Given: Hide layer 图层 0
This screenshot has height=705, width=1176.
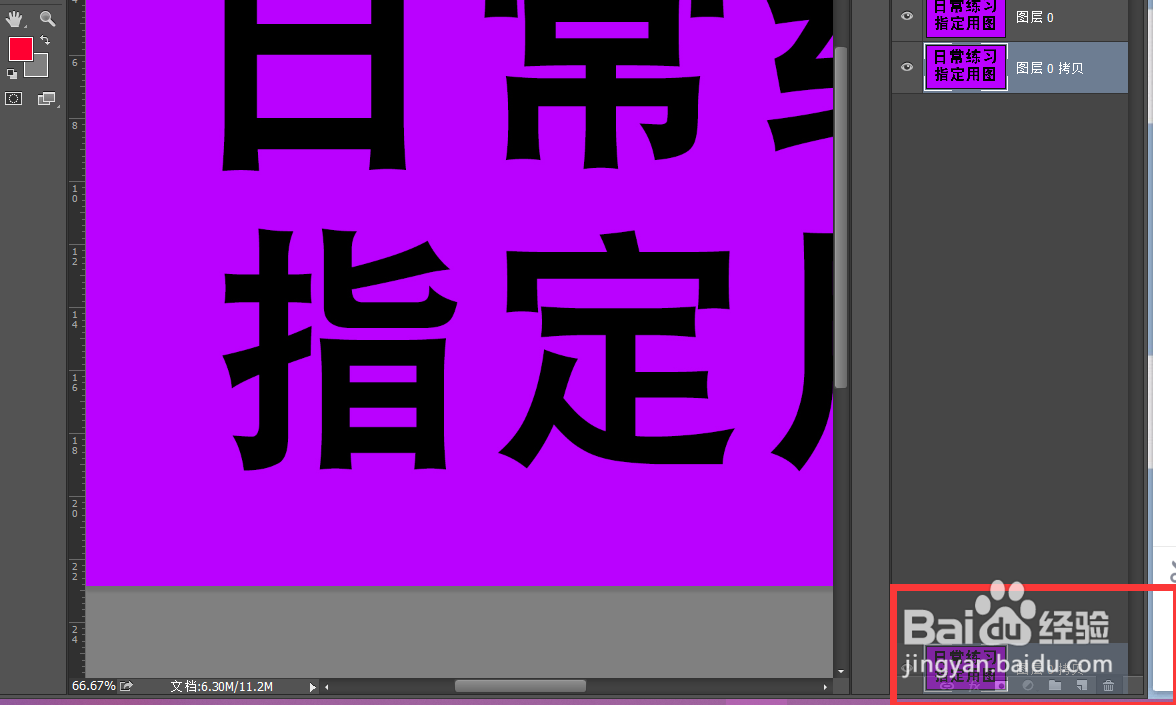Looking at the screenshot, I should coord(907,16).
